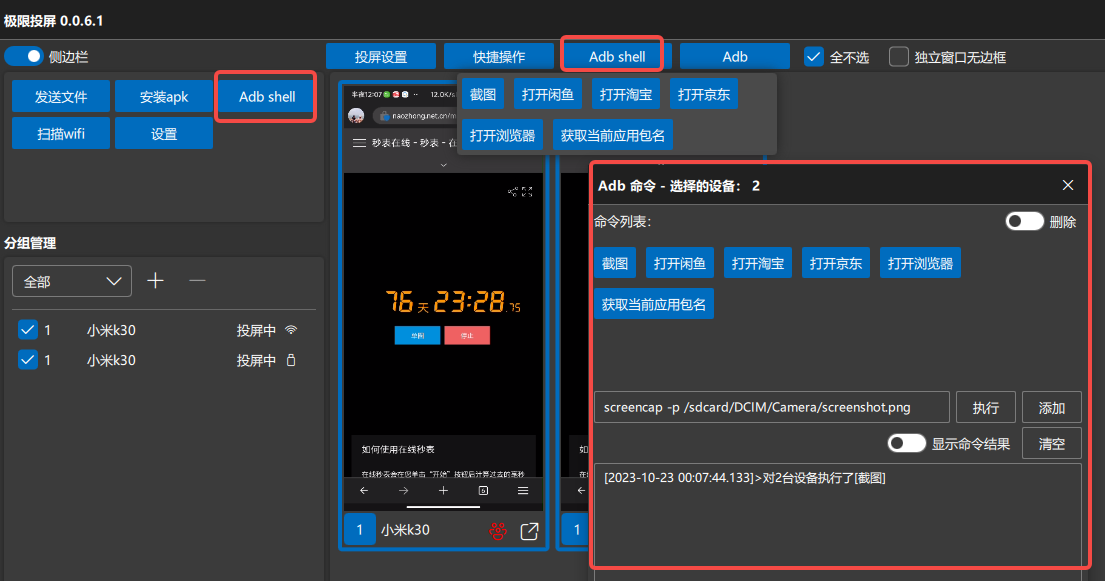Screen dimensions: 1105x581
Task: Uncheck the 全不选 checkbox
Action: pos(813,57)
